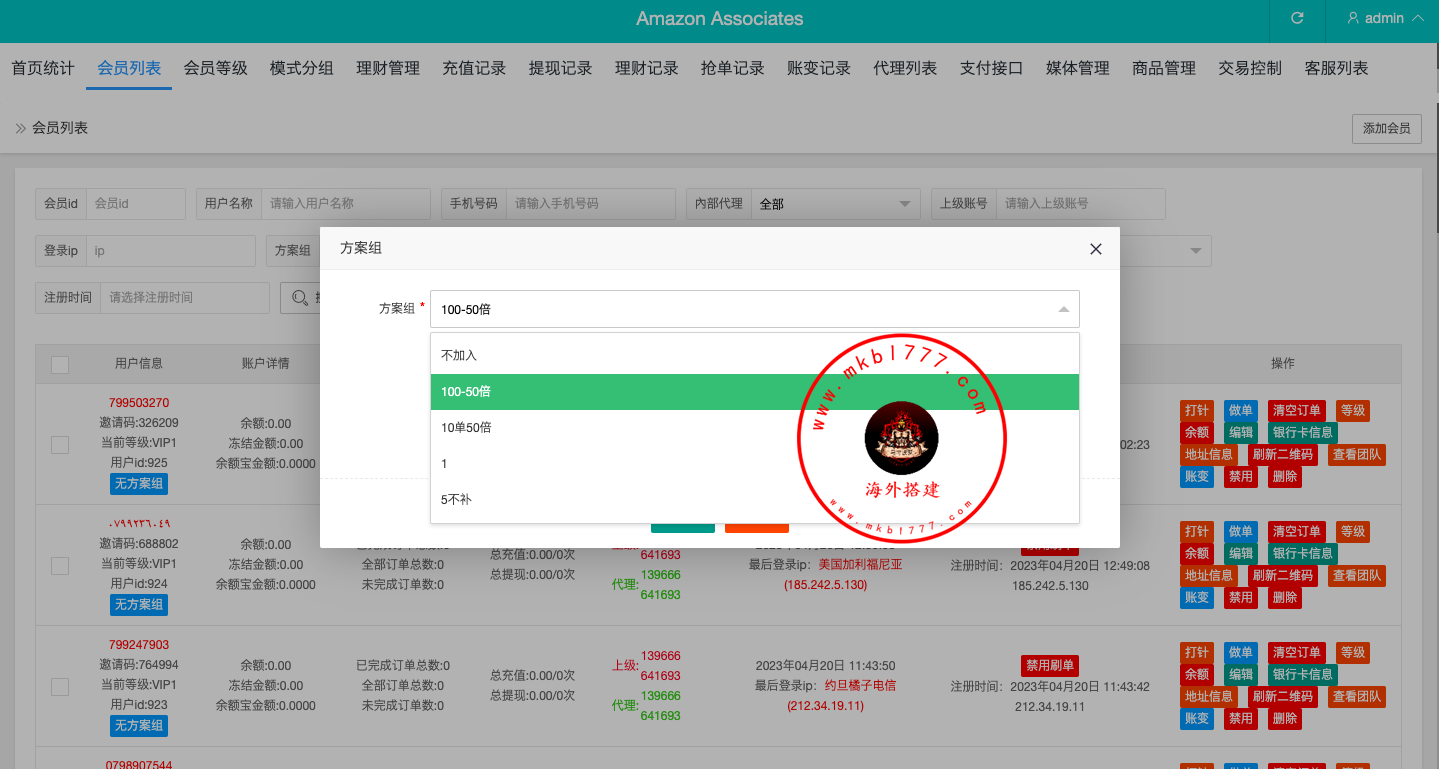The image size is (1439, 769).
Task: Open the 注册时间 date picker field
Action: tap(185, 297)
